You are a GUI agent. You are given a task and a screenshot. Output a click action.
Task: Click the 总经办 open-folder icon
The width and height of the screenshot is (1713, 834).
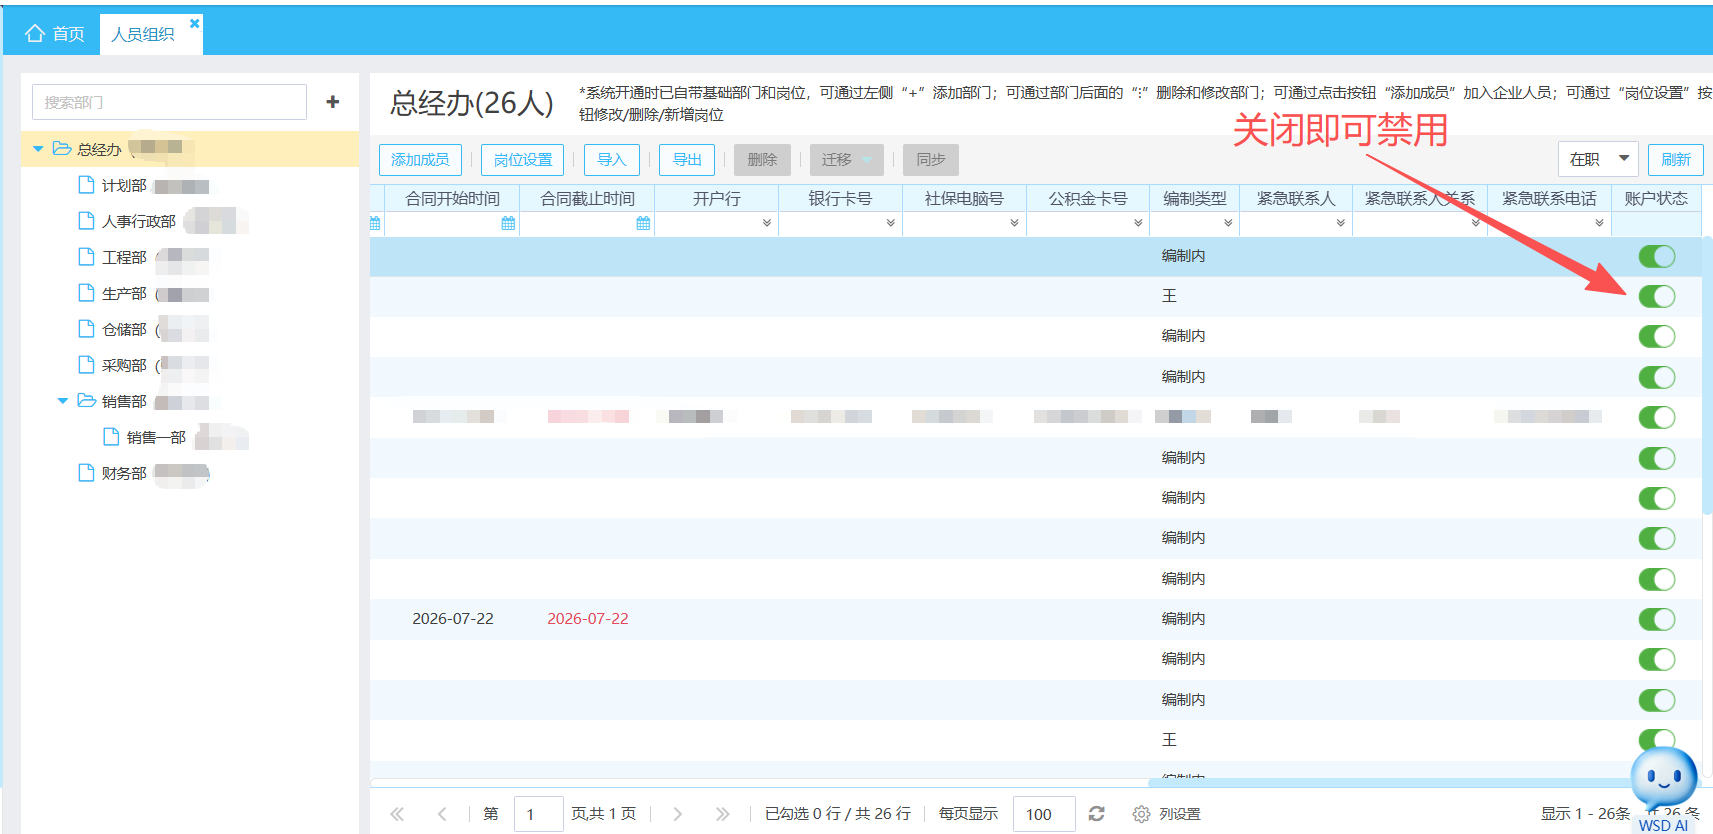[x=62, y=149]
